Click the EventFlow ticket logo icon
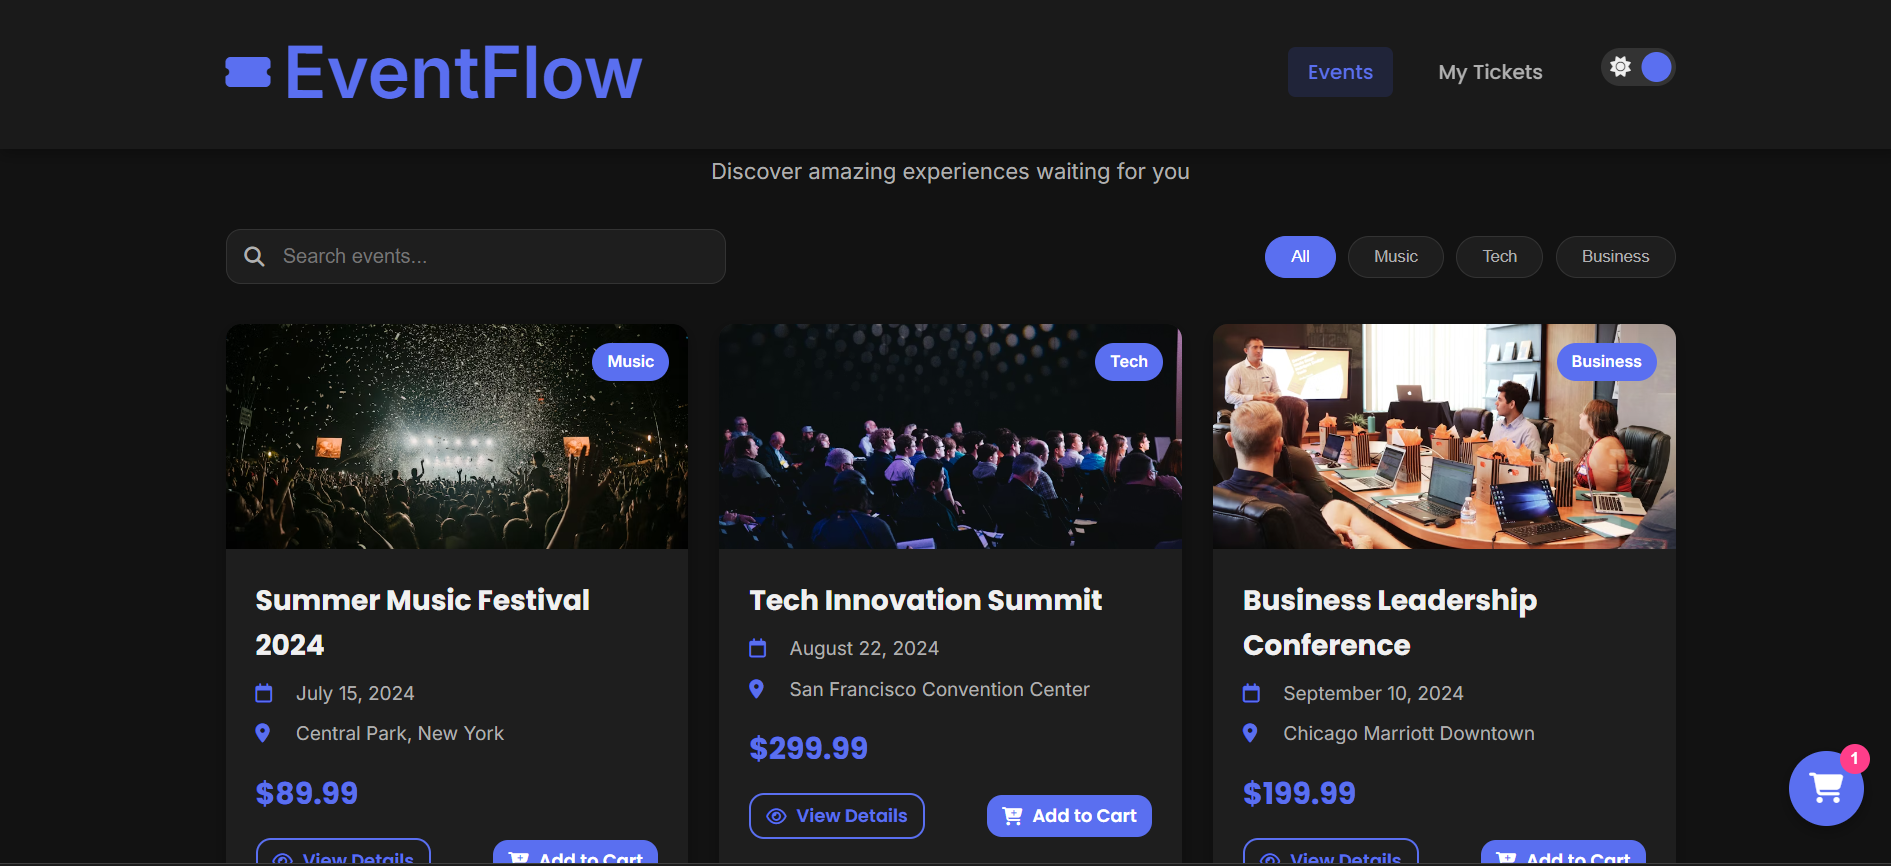 250,71
